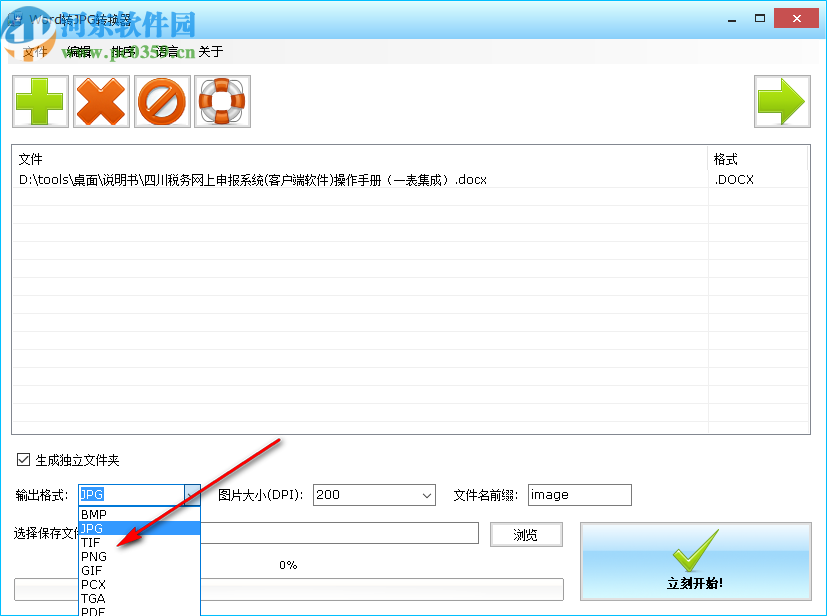
Task: Open the 语言 menu
Action: click(168, 52)
